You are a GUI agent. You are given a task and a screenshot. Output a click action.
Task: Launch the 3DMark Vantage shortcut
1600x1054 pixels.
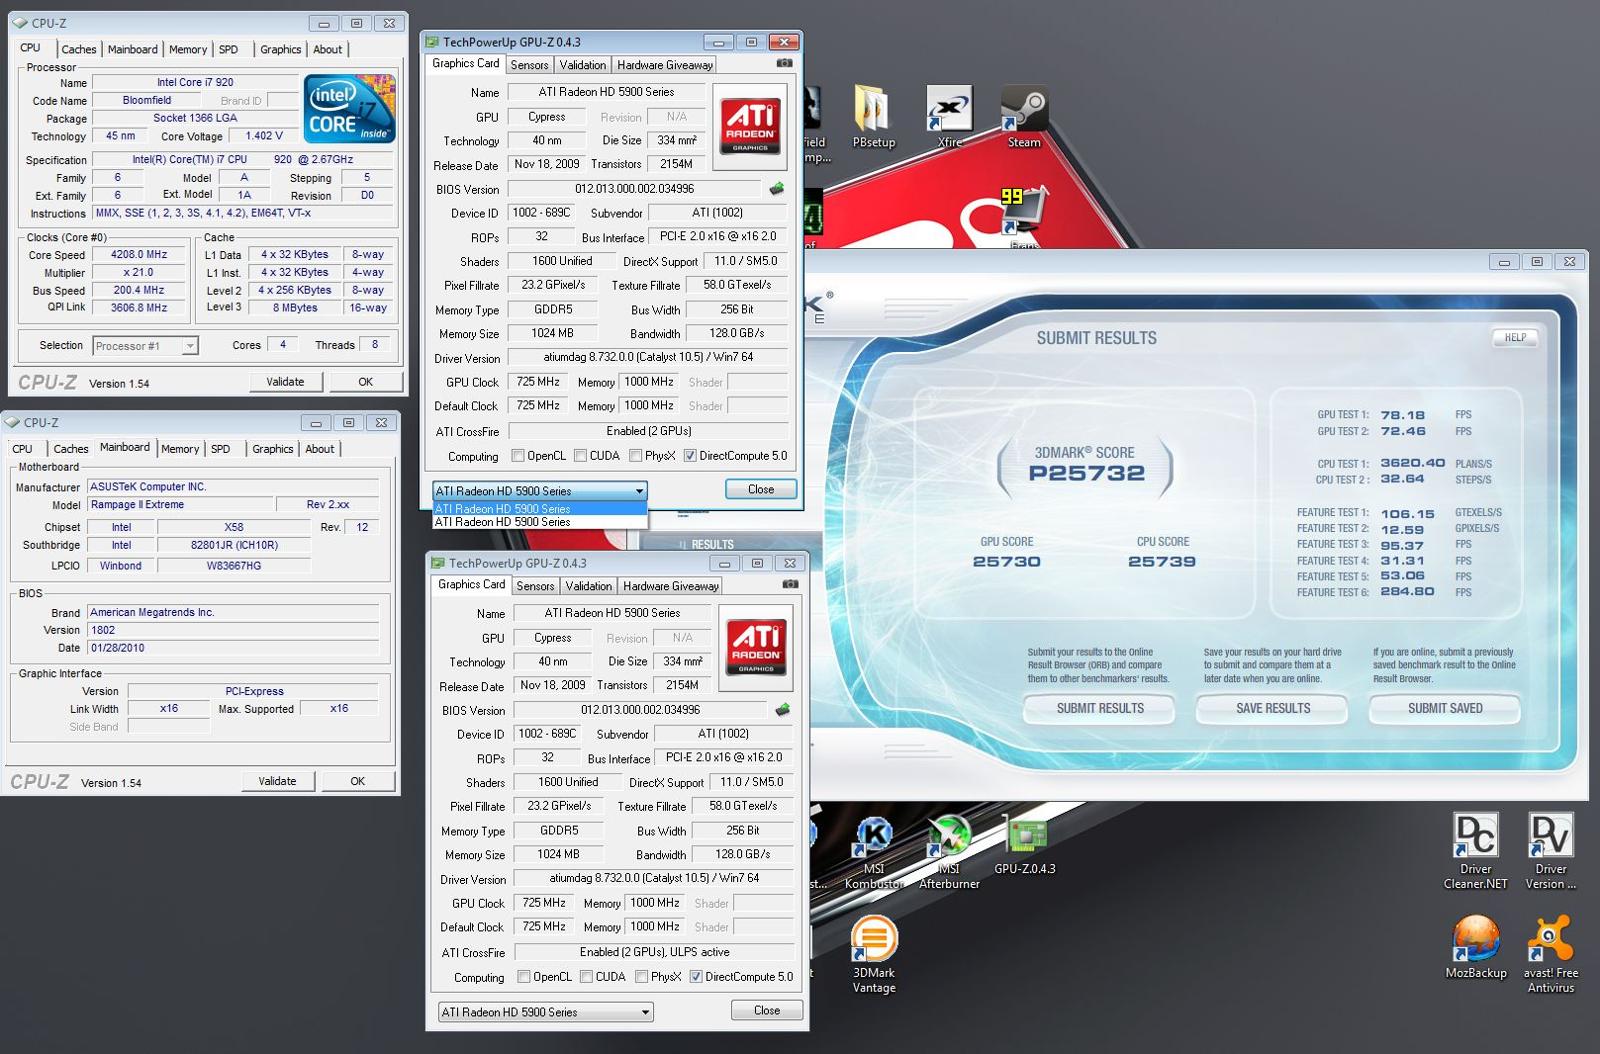(873, 954)
